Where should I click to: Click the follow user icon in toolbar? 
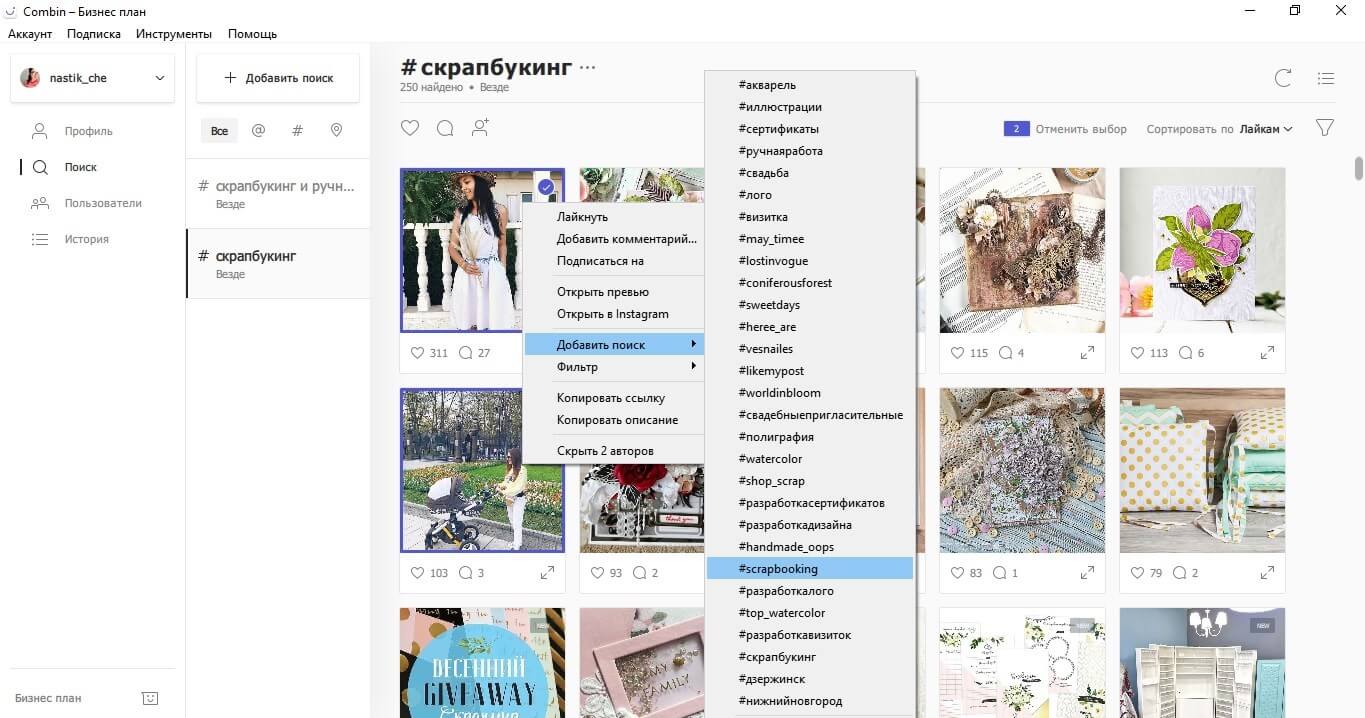click(x=481, y=128)
